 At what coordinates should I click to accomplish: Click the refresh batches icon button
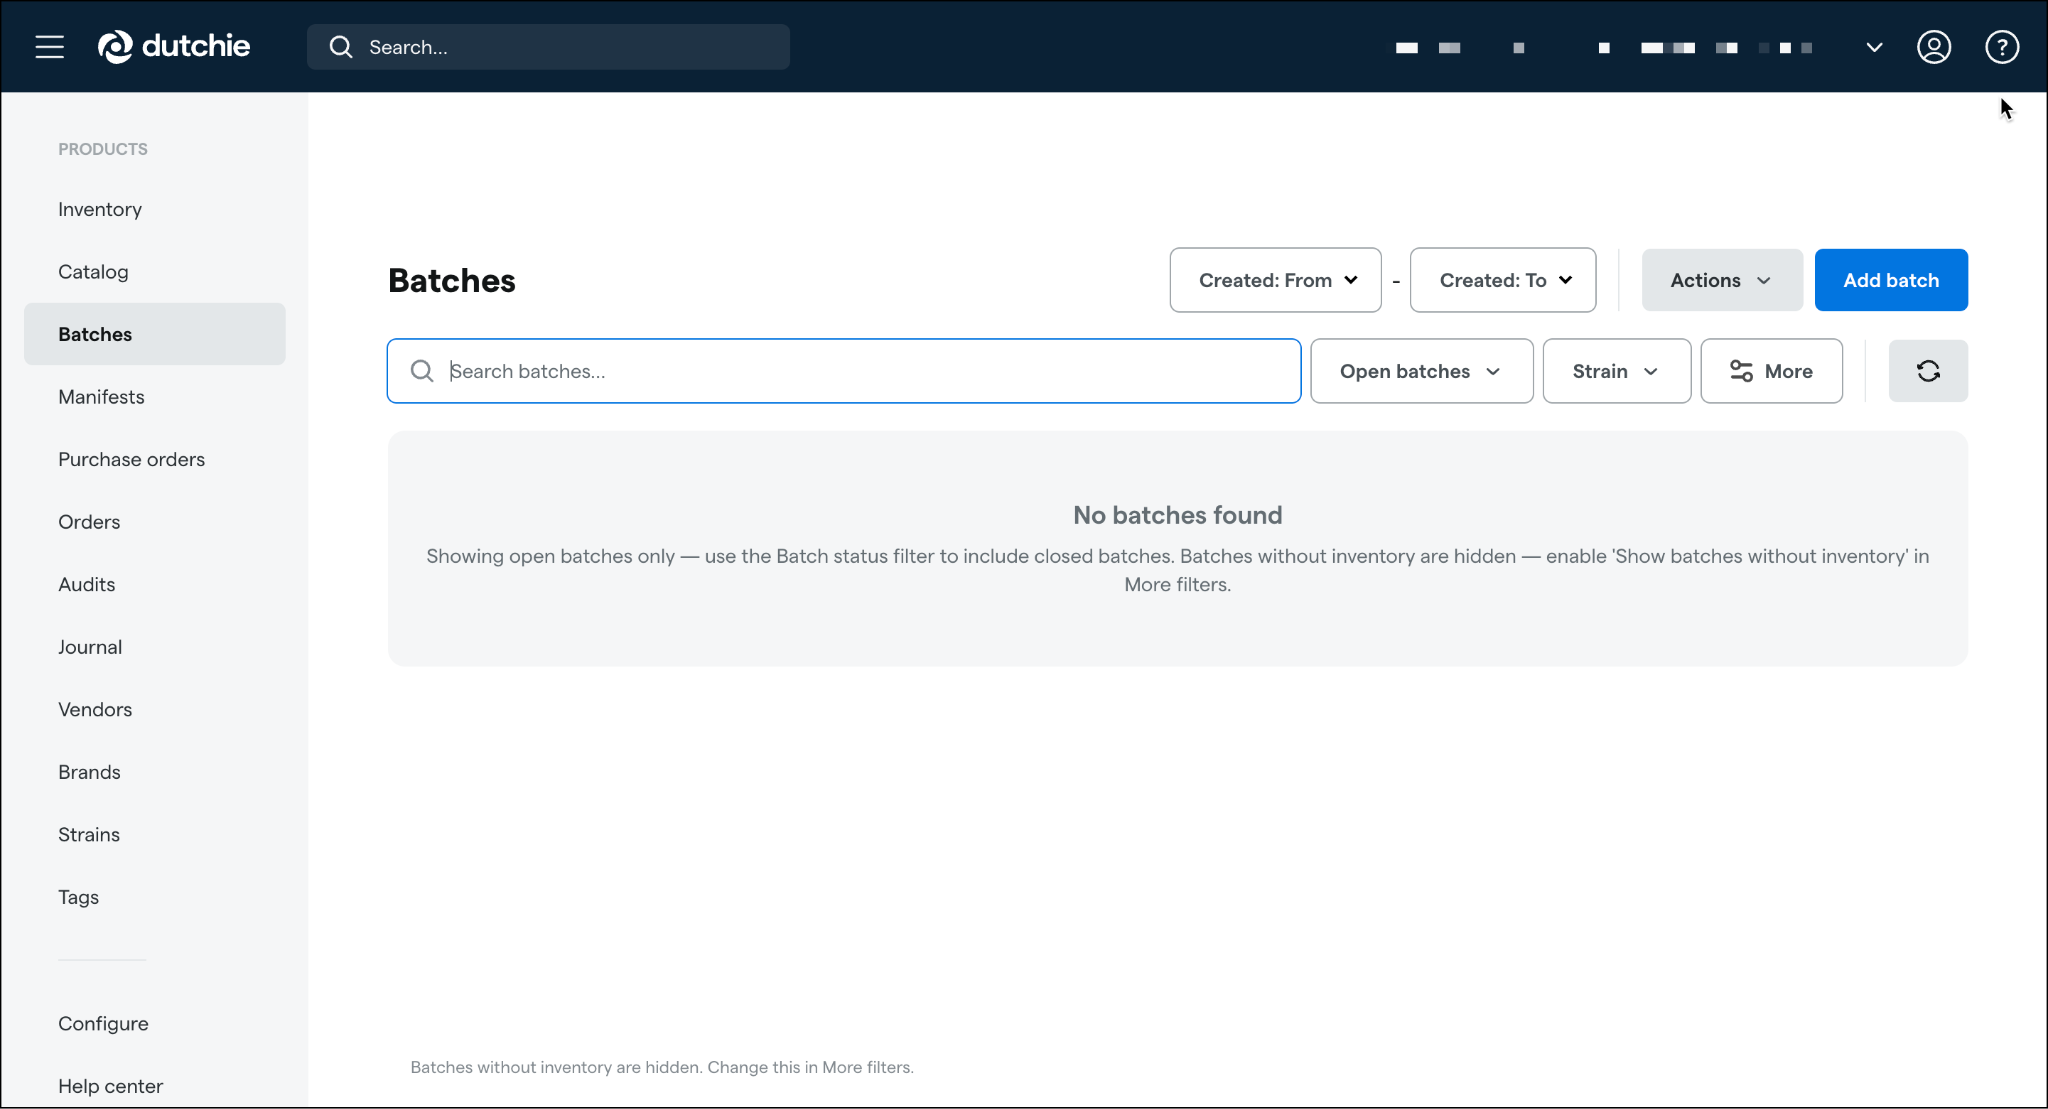point(1928,371)
